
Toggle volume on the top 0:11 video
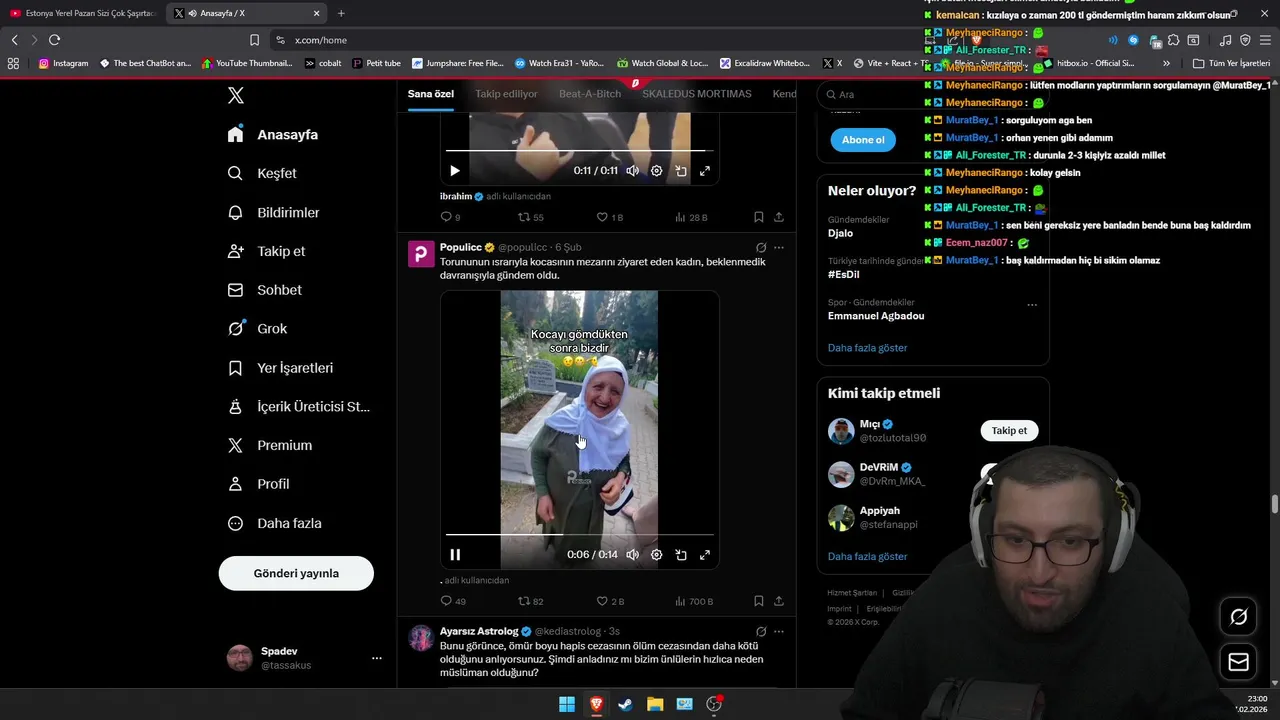click(x=633, y=171)
